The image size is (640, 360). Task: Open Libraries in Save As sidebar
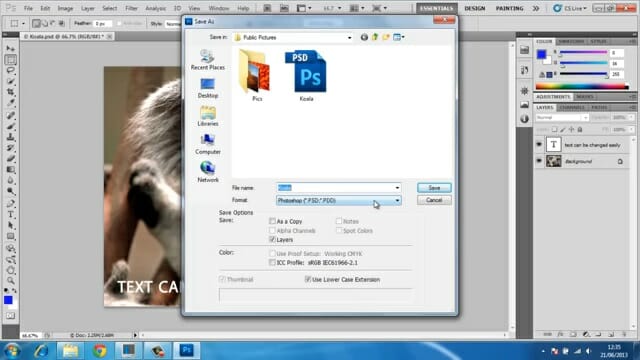[x=207, y=116]
